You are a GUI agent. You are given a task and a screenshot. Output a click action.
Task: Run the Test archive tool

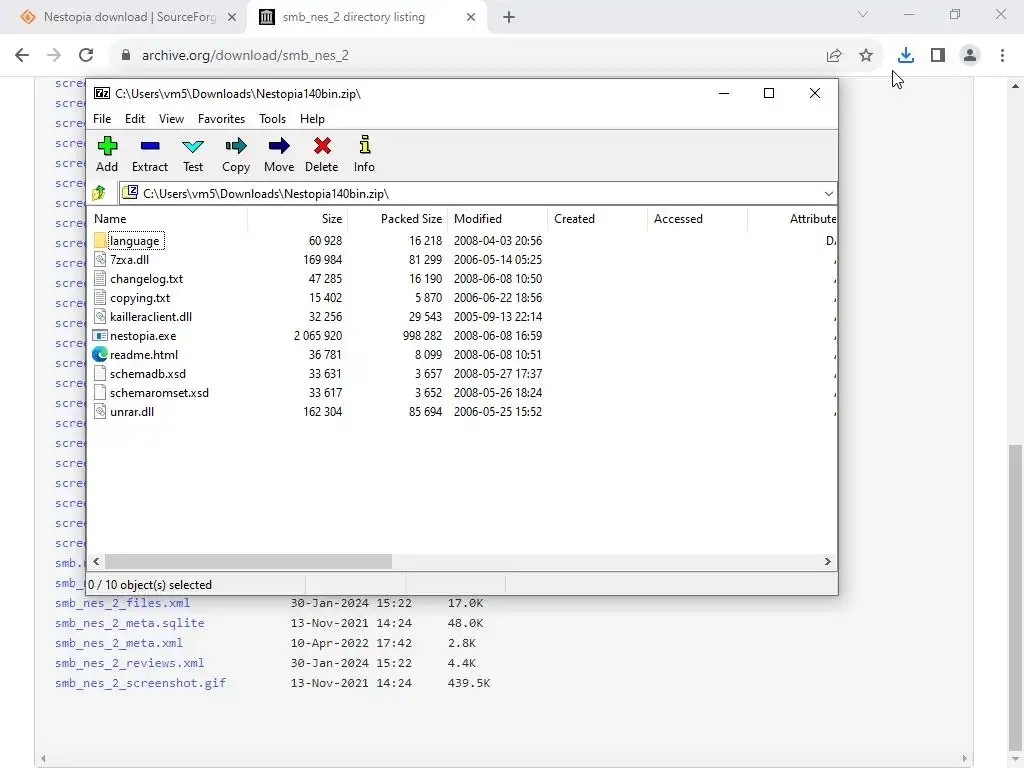click(193, 146)
